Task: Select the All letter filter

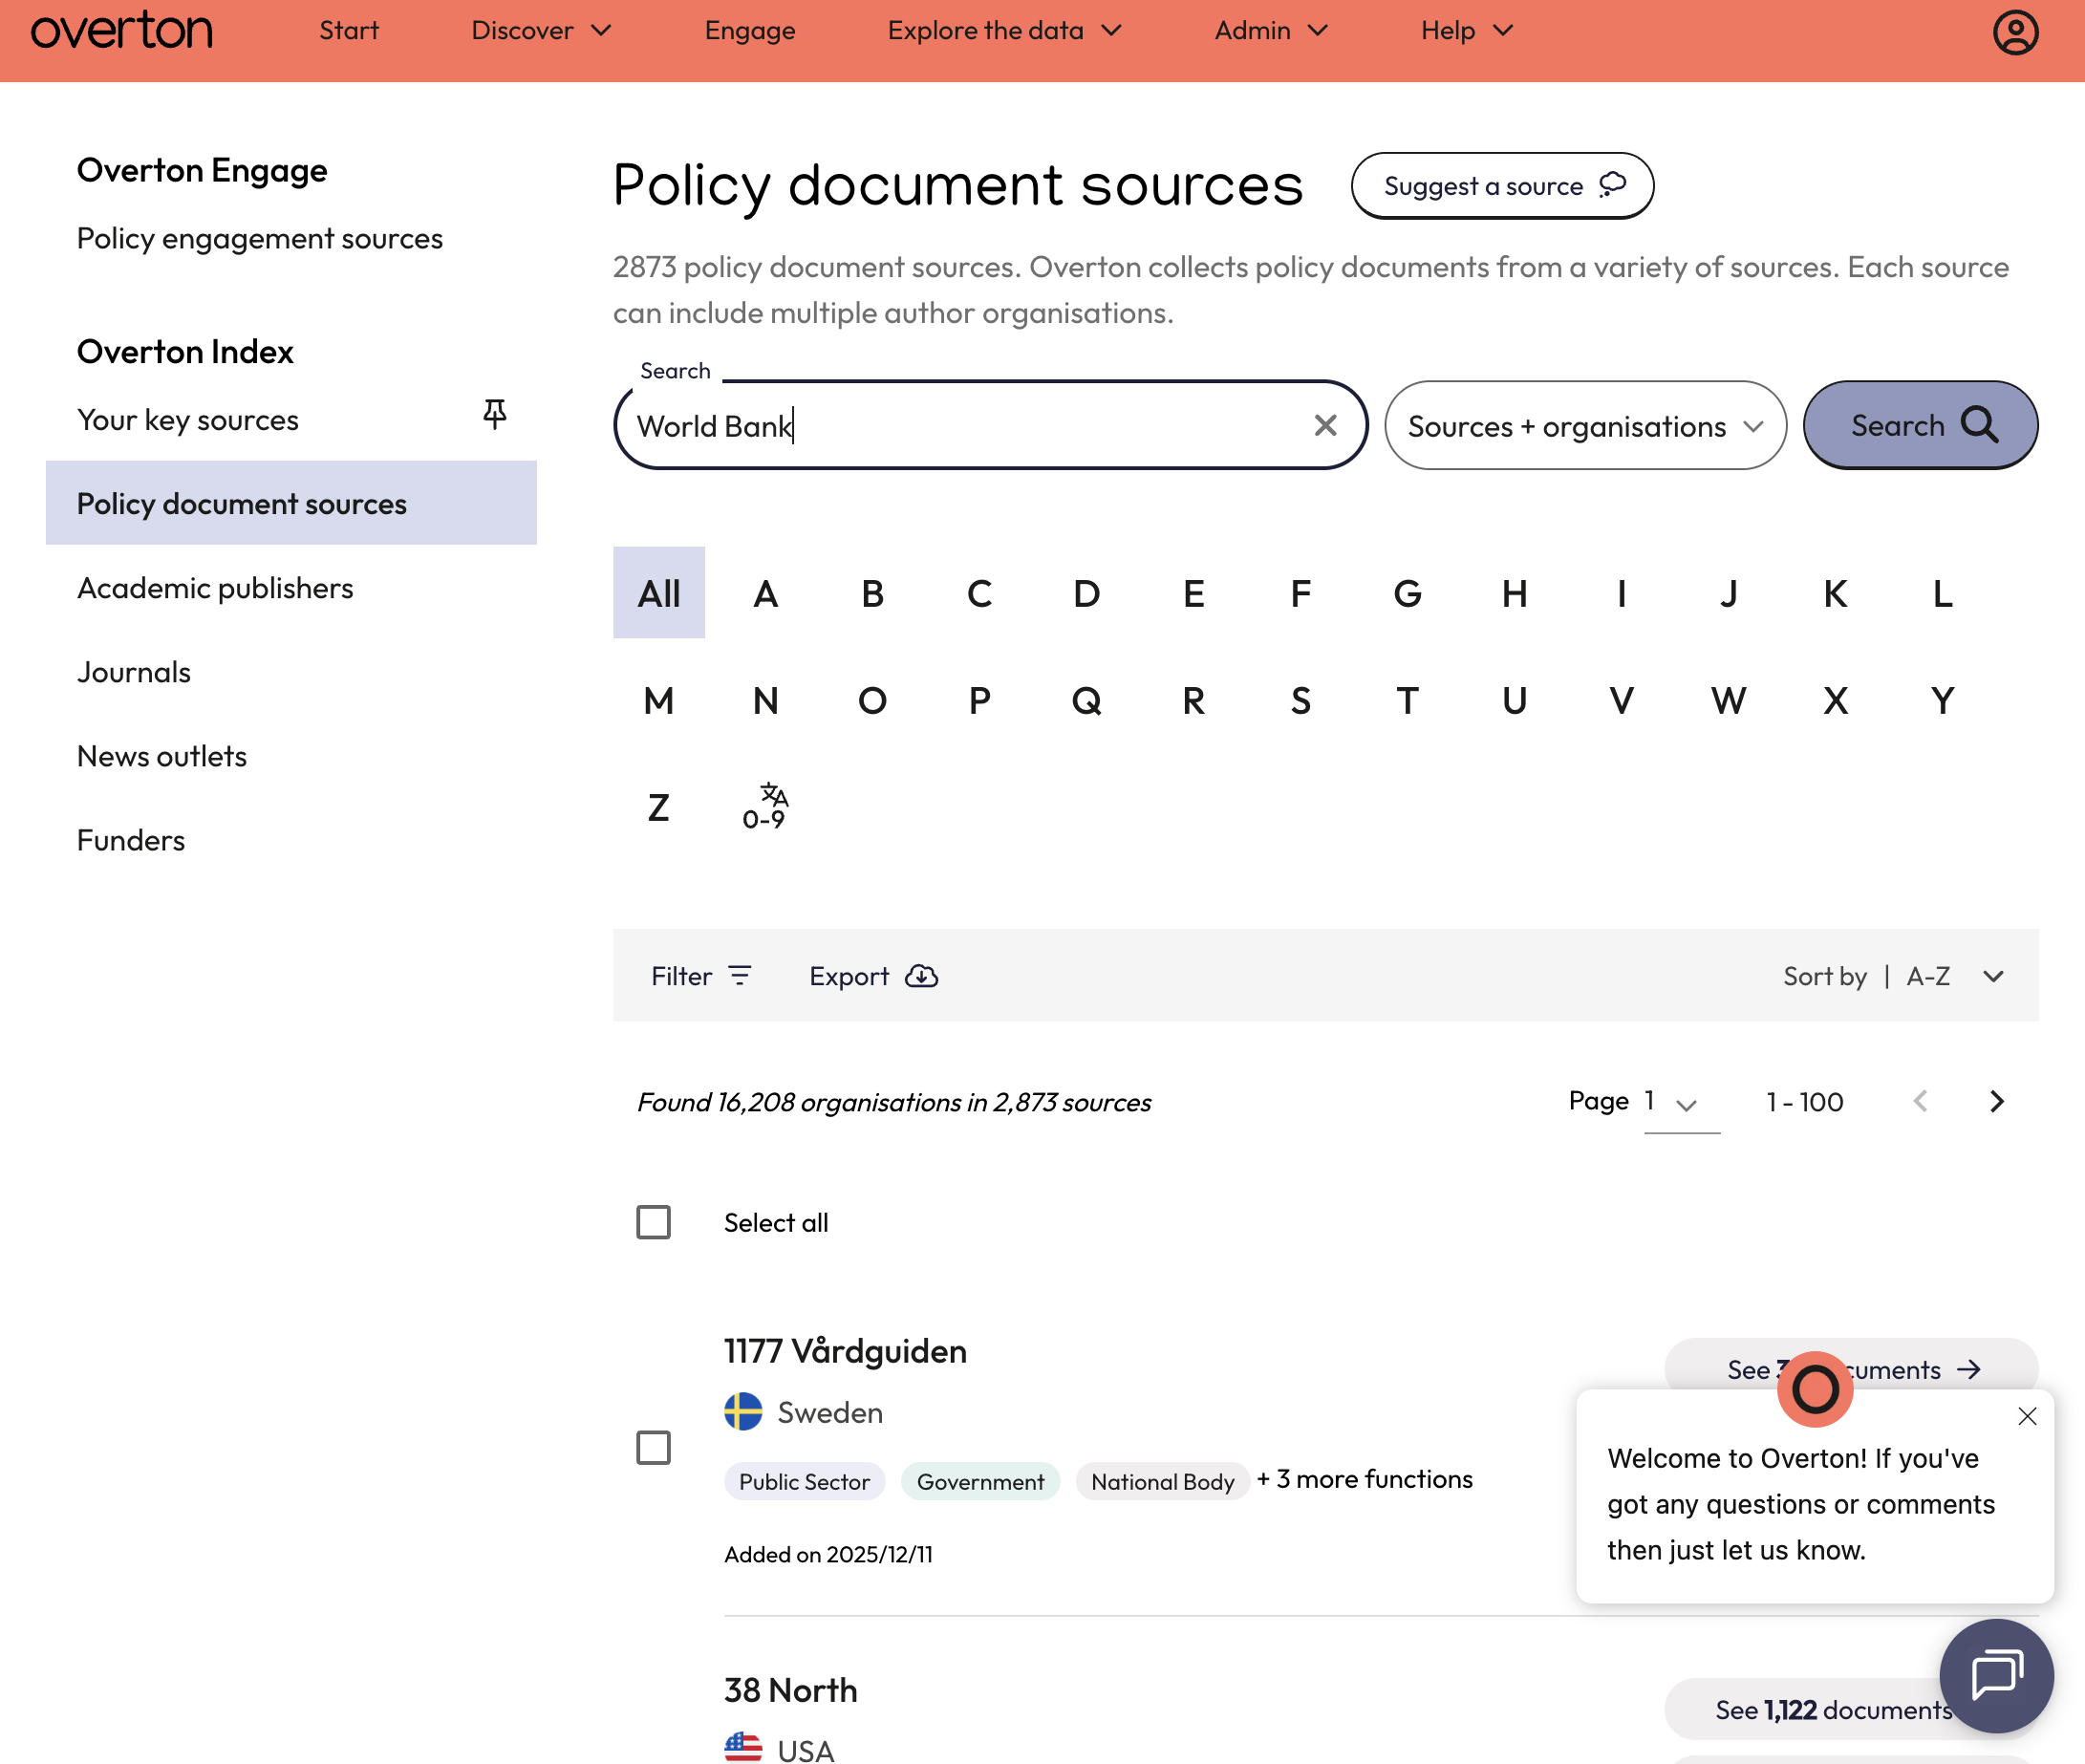Action: coord(659,593)
